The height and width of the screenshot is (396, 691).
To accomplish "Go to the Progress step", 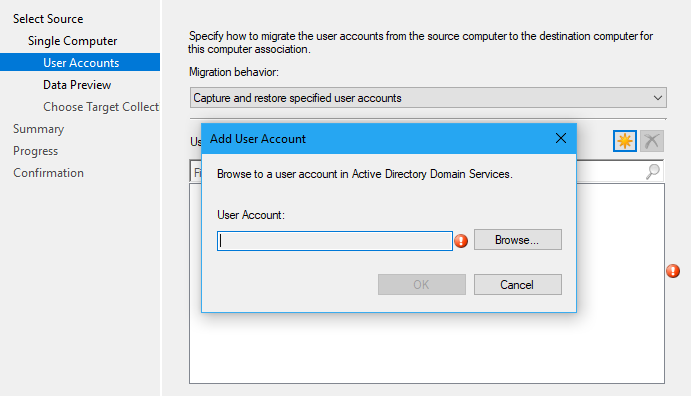I will coord(35,151).
